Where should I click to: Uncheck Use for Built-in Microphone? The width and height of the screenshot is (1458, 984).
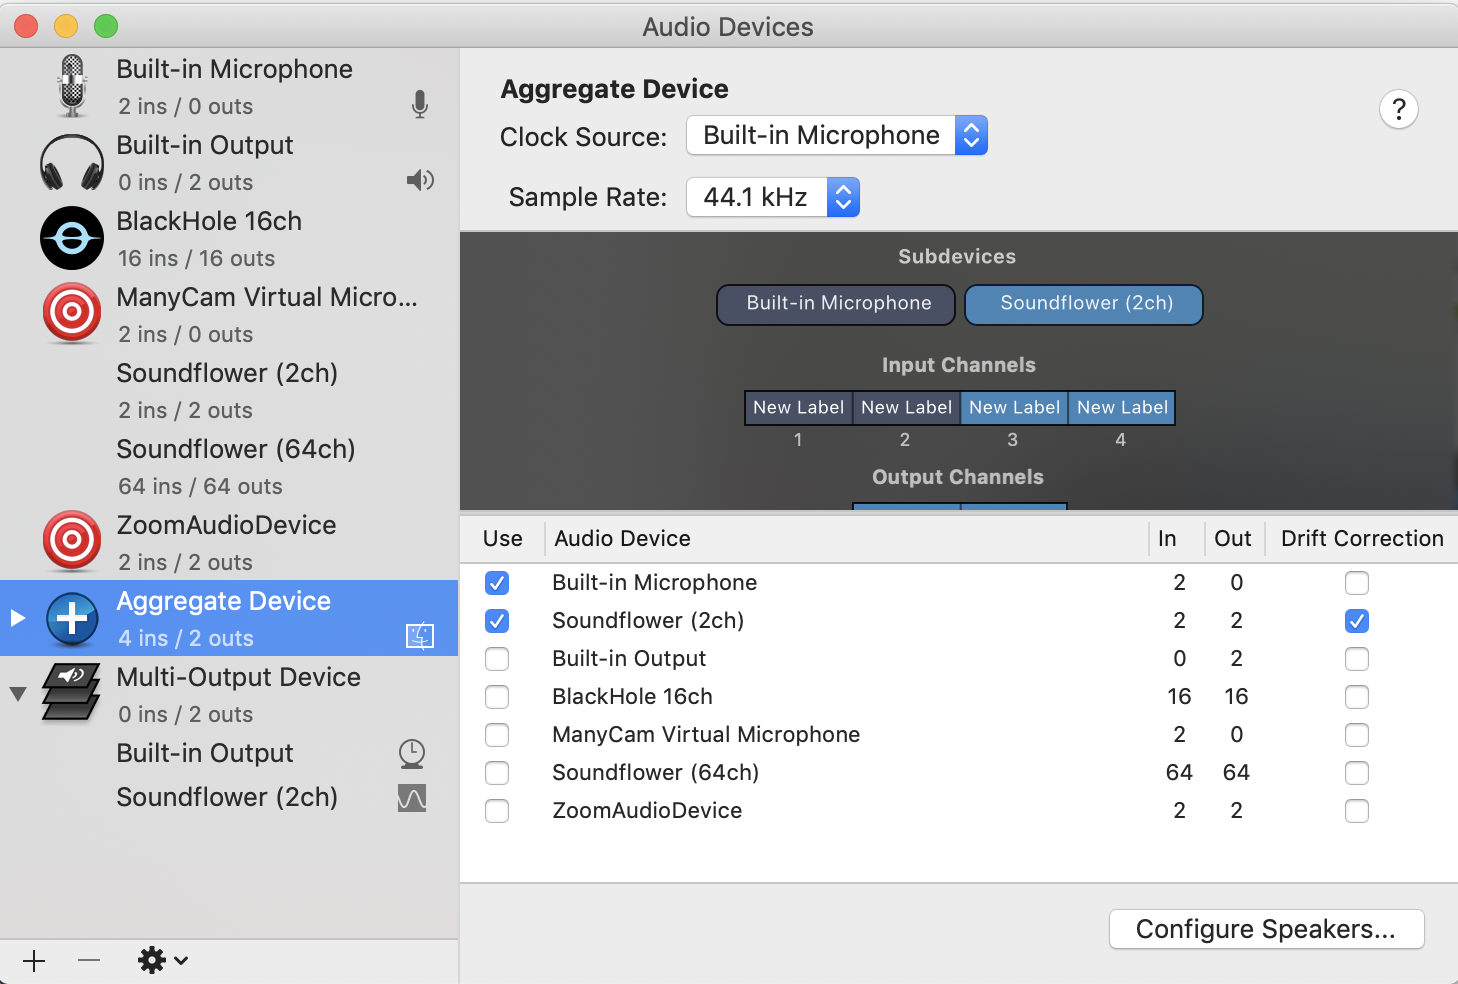click(497, 583)
